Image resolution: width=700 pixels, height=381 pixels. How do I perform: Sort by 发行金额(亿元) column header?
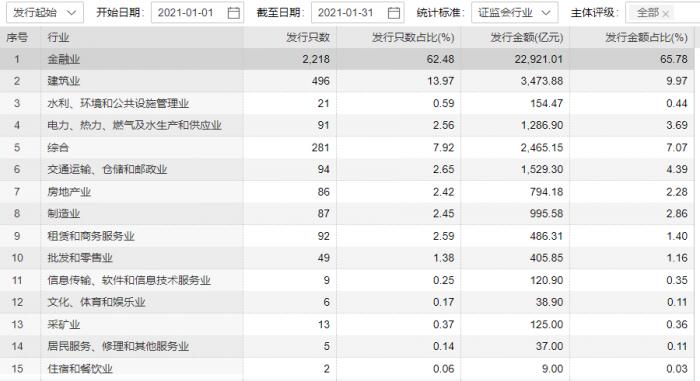click(x=527, y=38)
